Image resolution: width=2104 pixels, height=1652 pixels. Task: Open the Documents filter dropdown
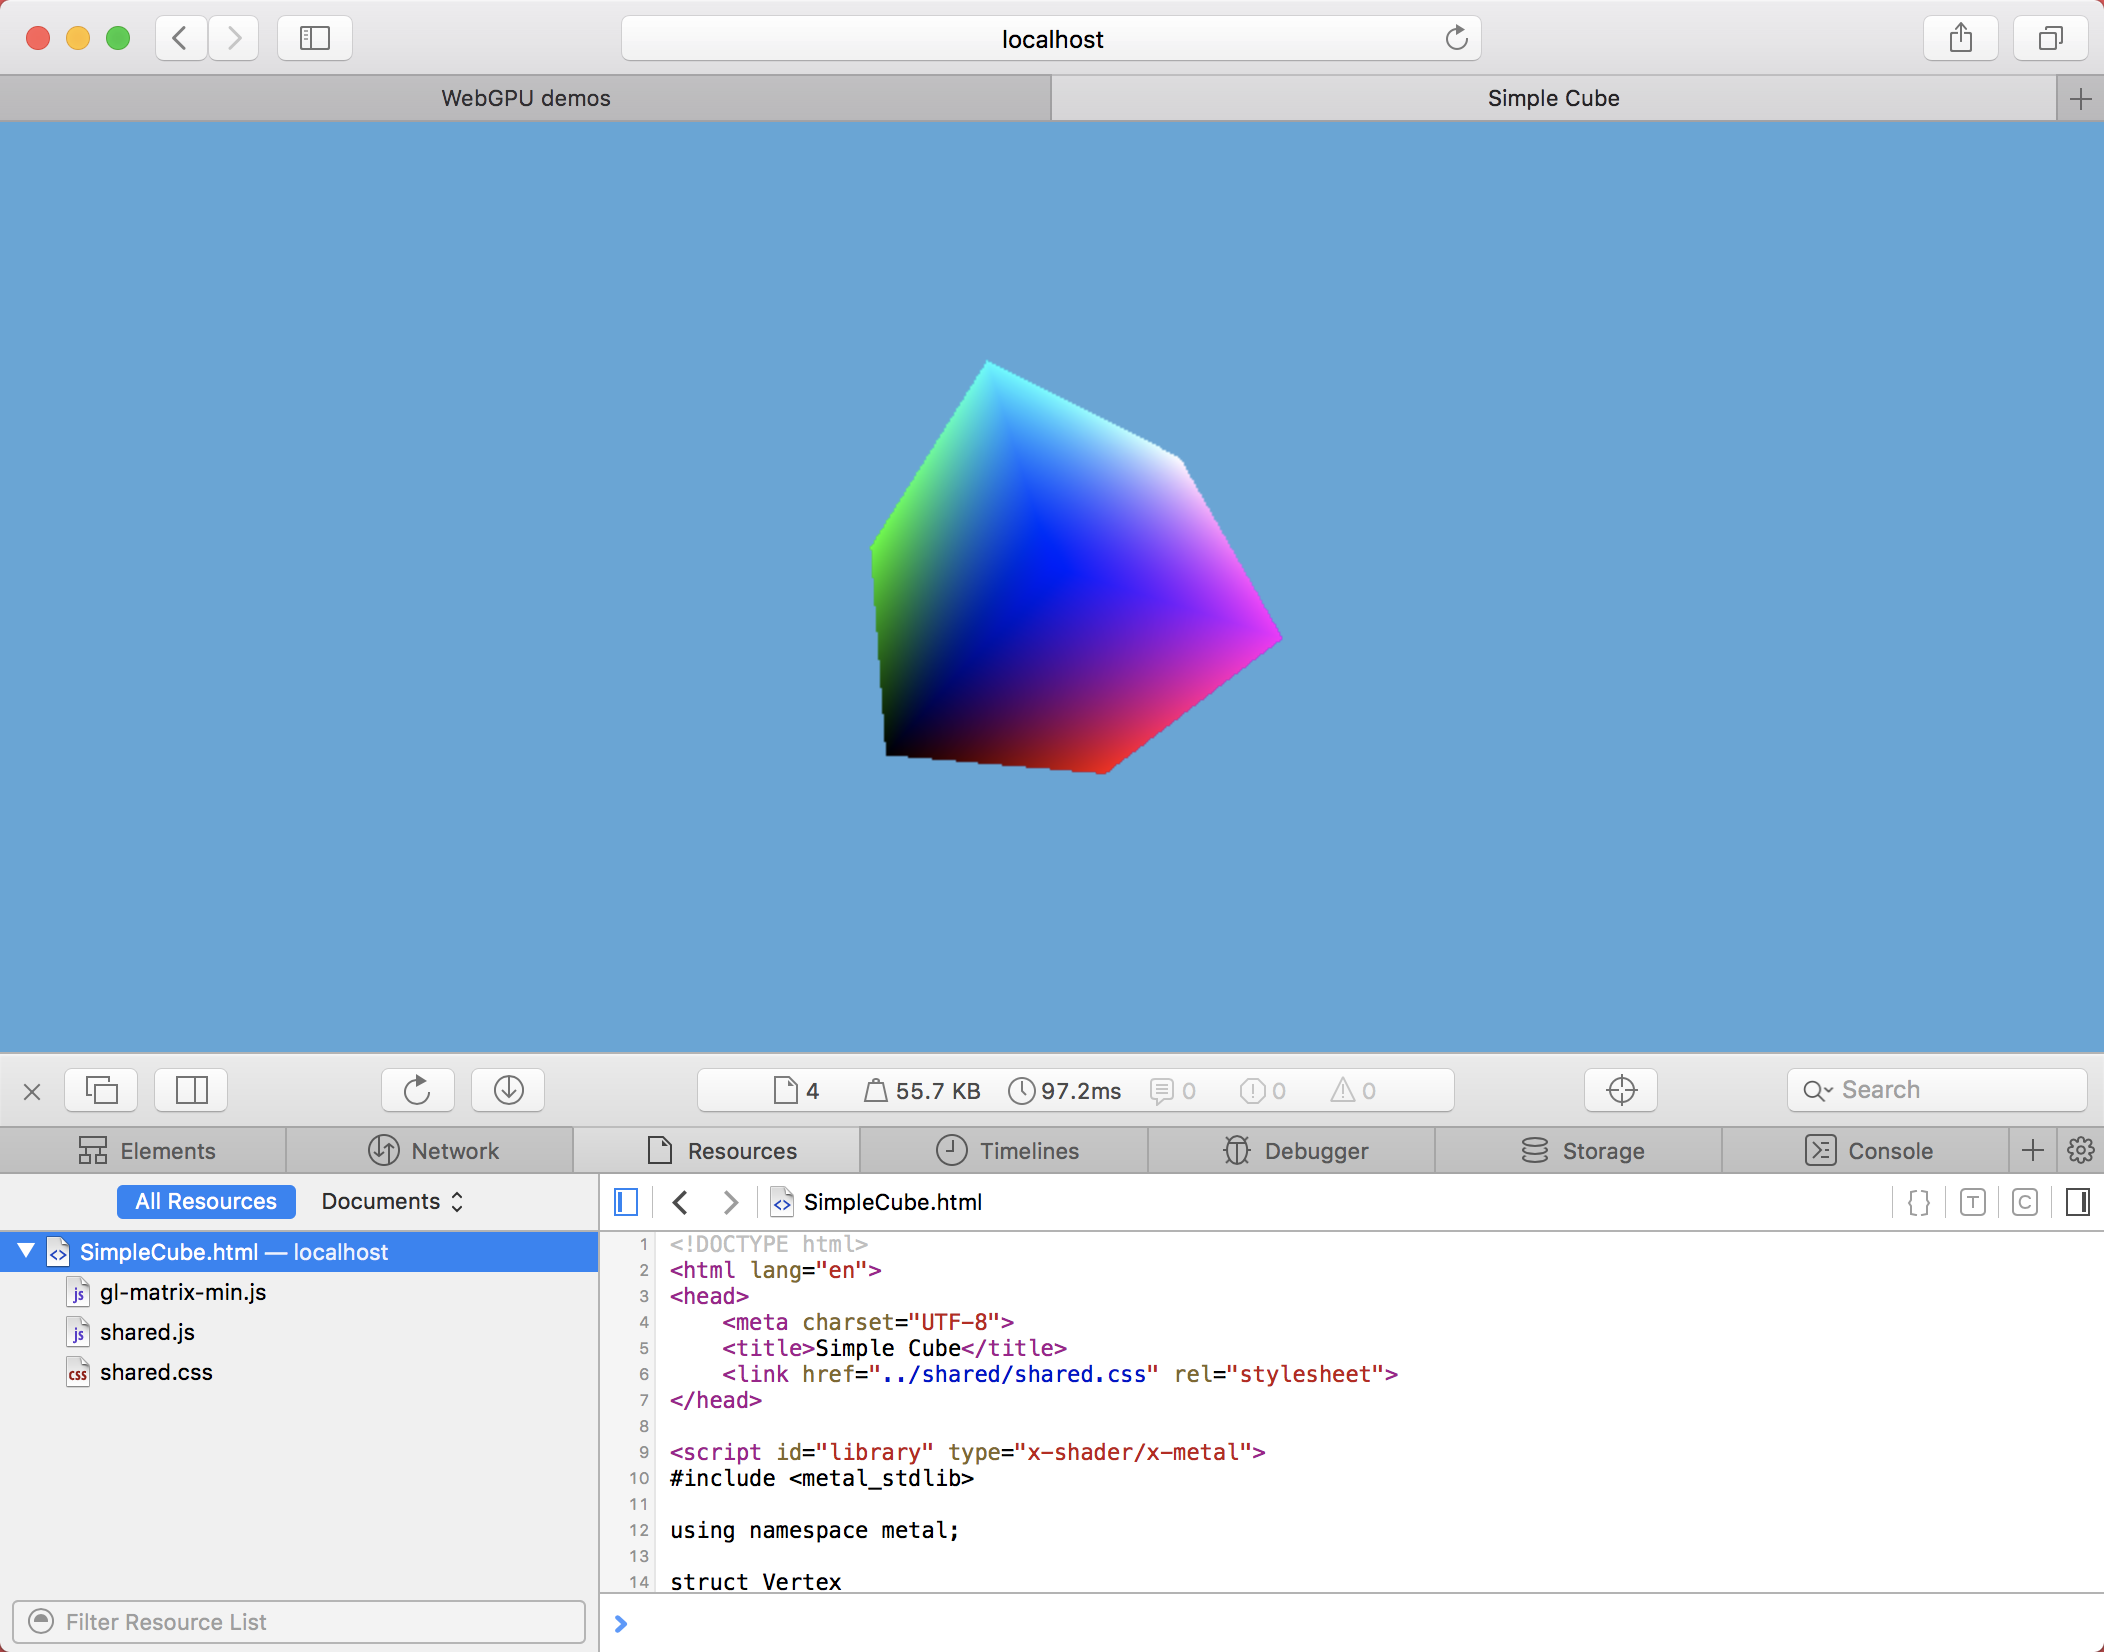[x=392, y=1202]
